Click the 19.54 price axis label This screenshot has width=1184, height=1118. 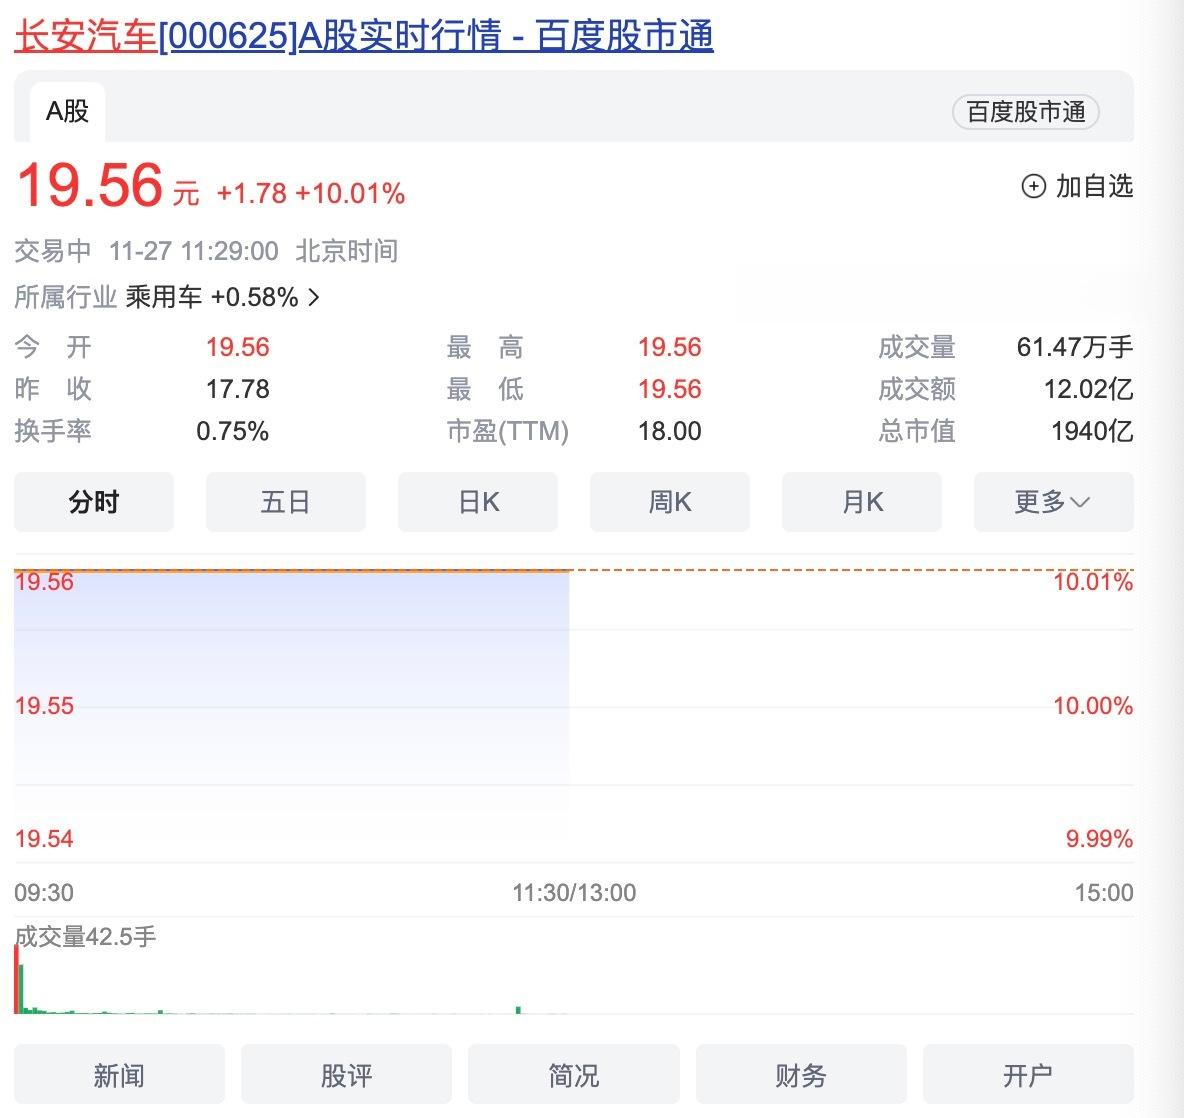[x=45, y=838]
